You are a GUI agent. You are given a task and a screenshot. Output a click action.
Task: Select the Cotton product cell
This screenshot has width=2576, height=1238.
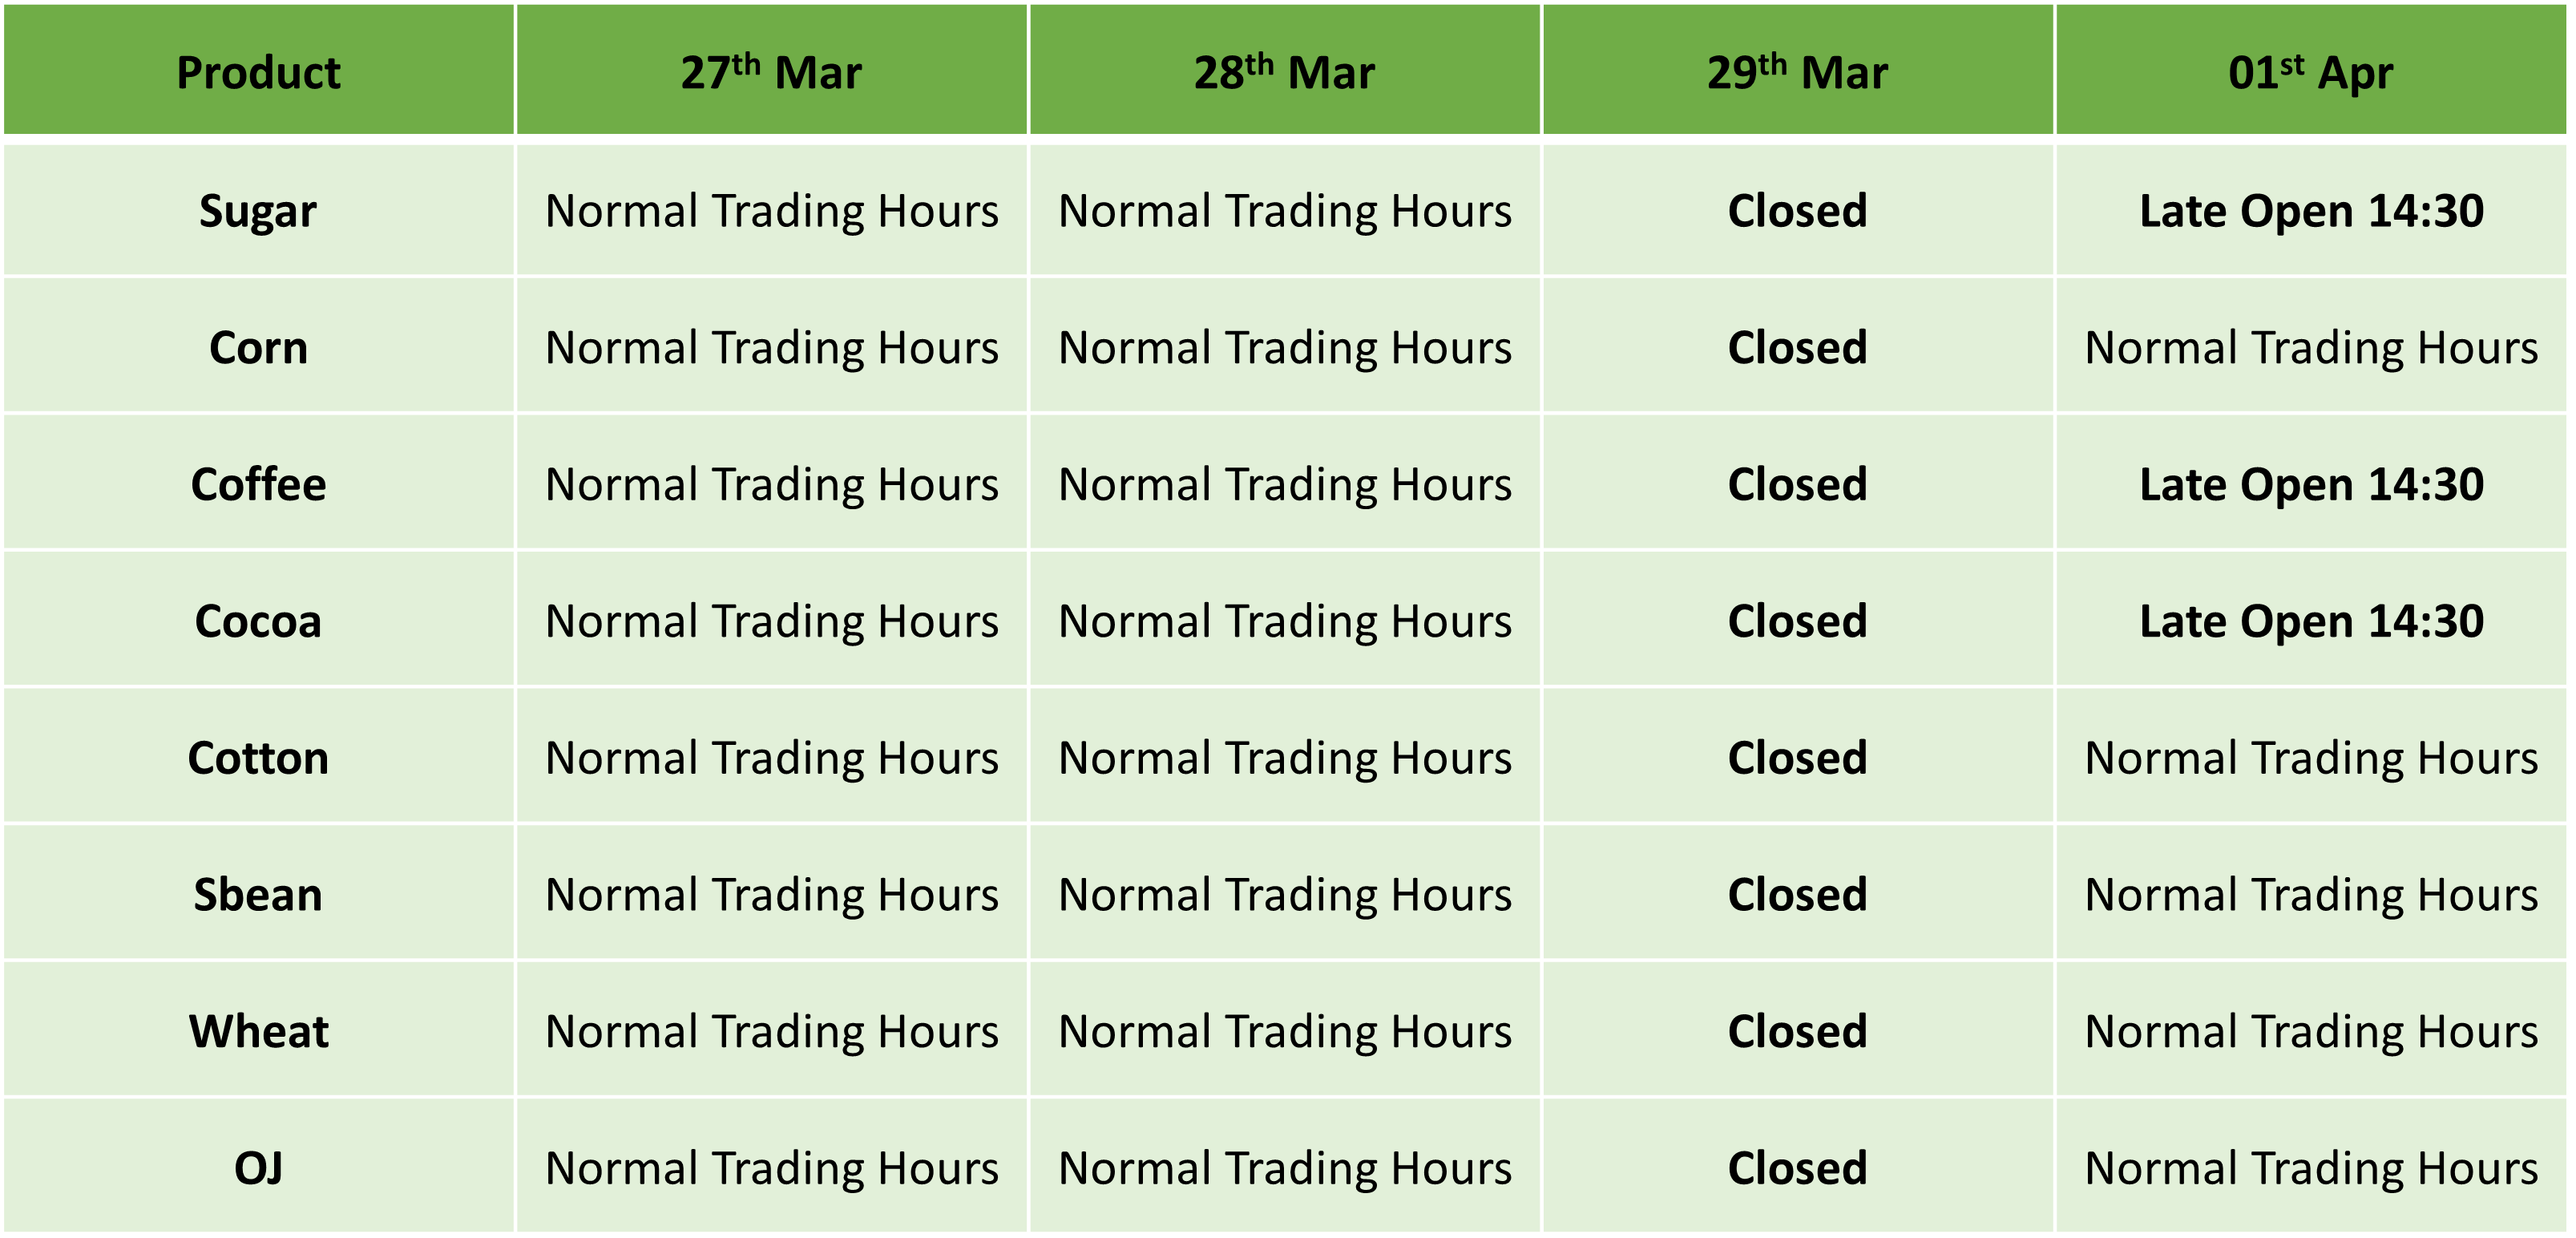click(258, 757)
